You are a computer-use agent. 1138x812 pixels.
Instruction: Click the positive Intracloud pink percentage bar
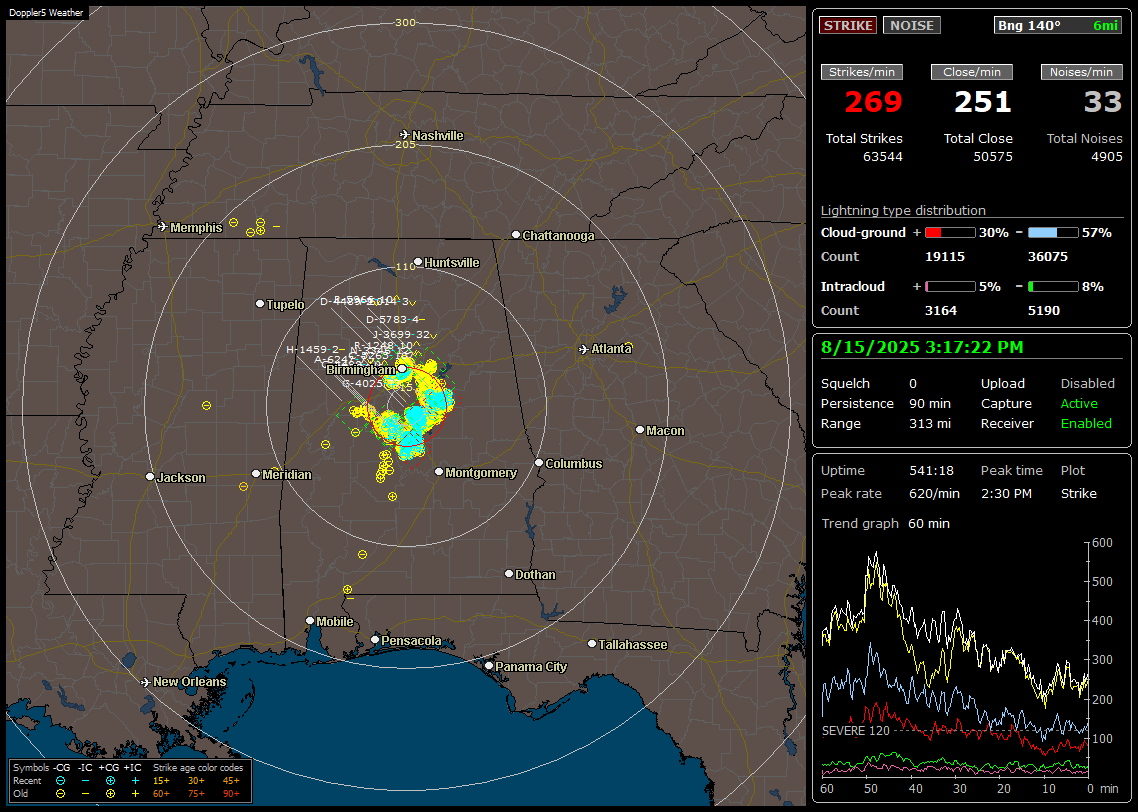pyautogui.click(x=950, y=287)
